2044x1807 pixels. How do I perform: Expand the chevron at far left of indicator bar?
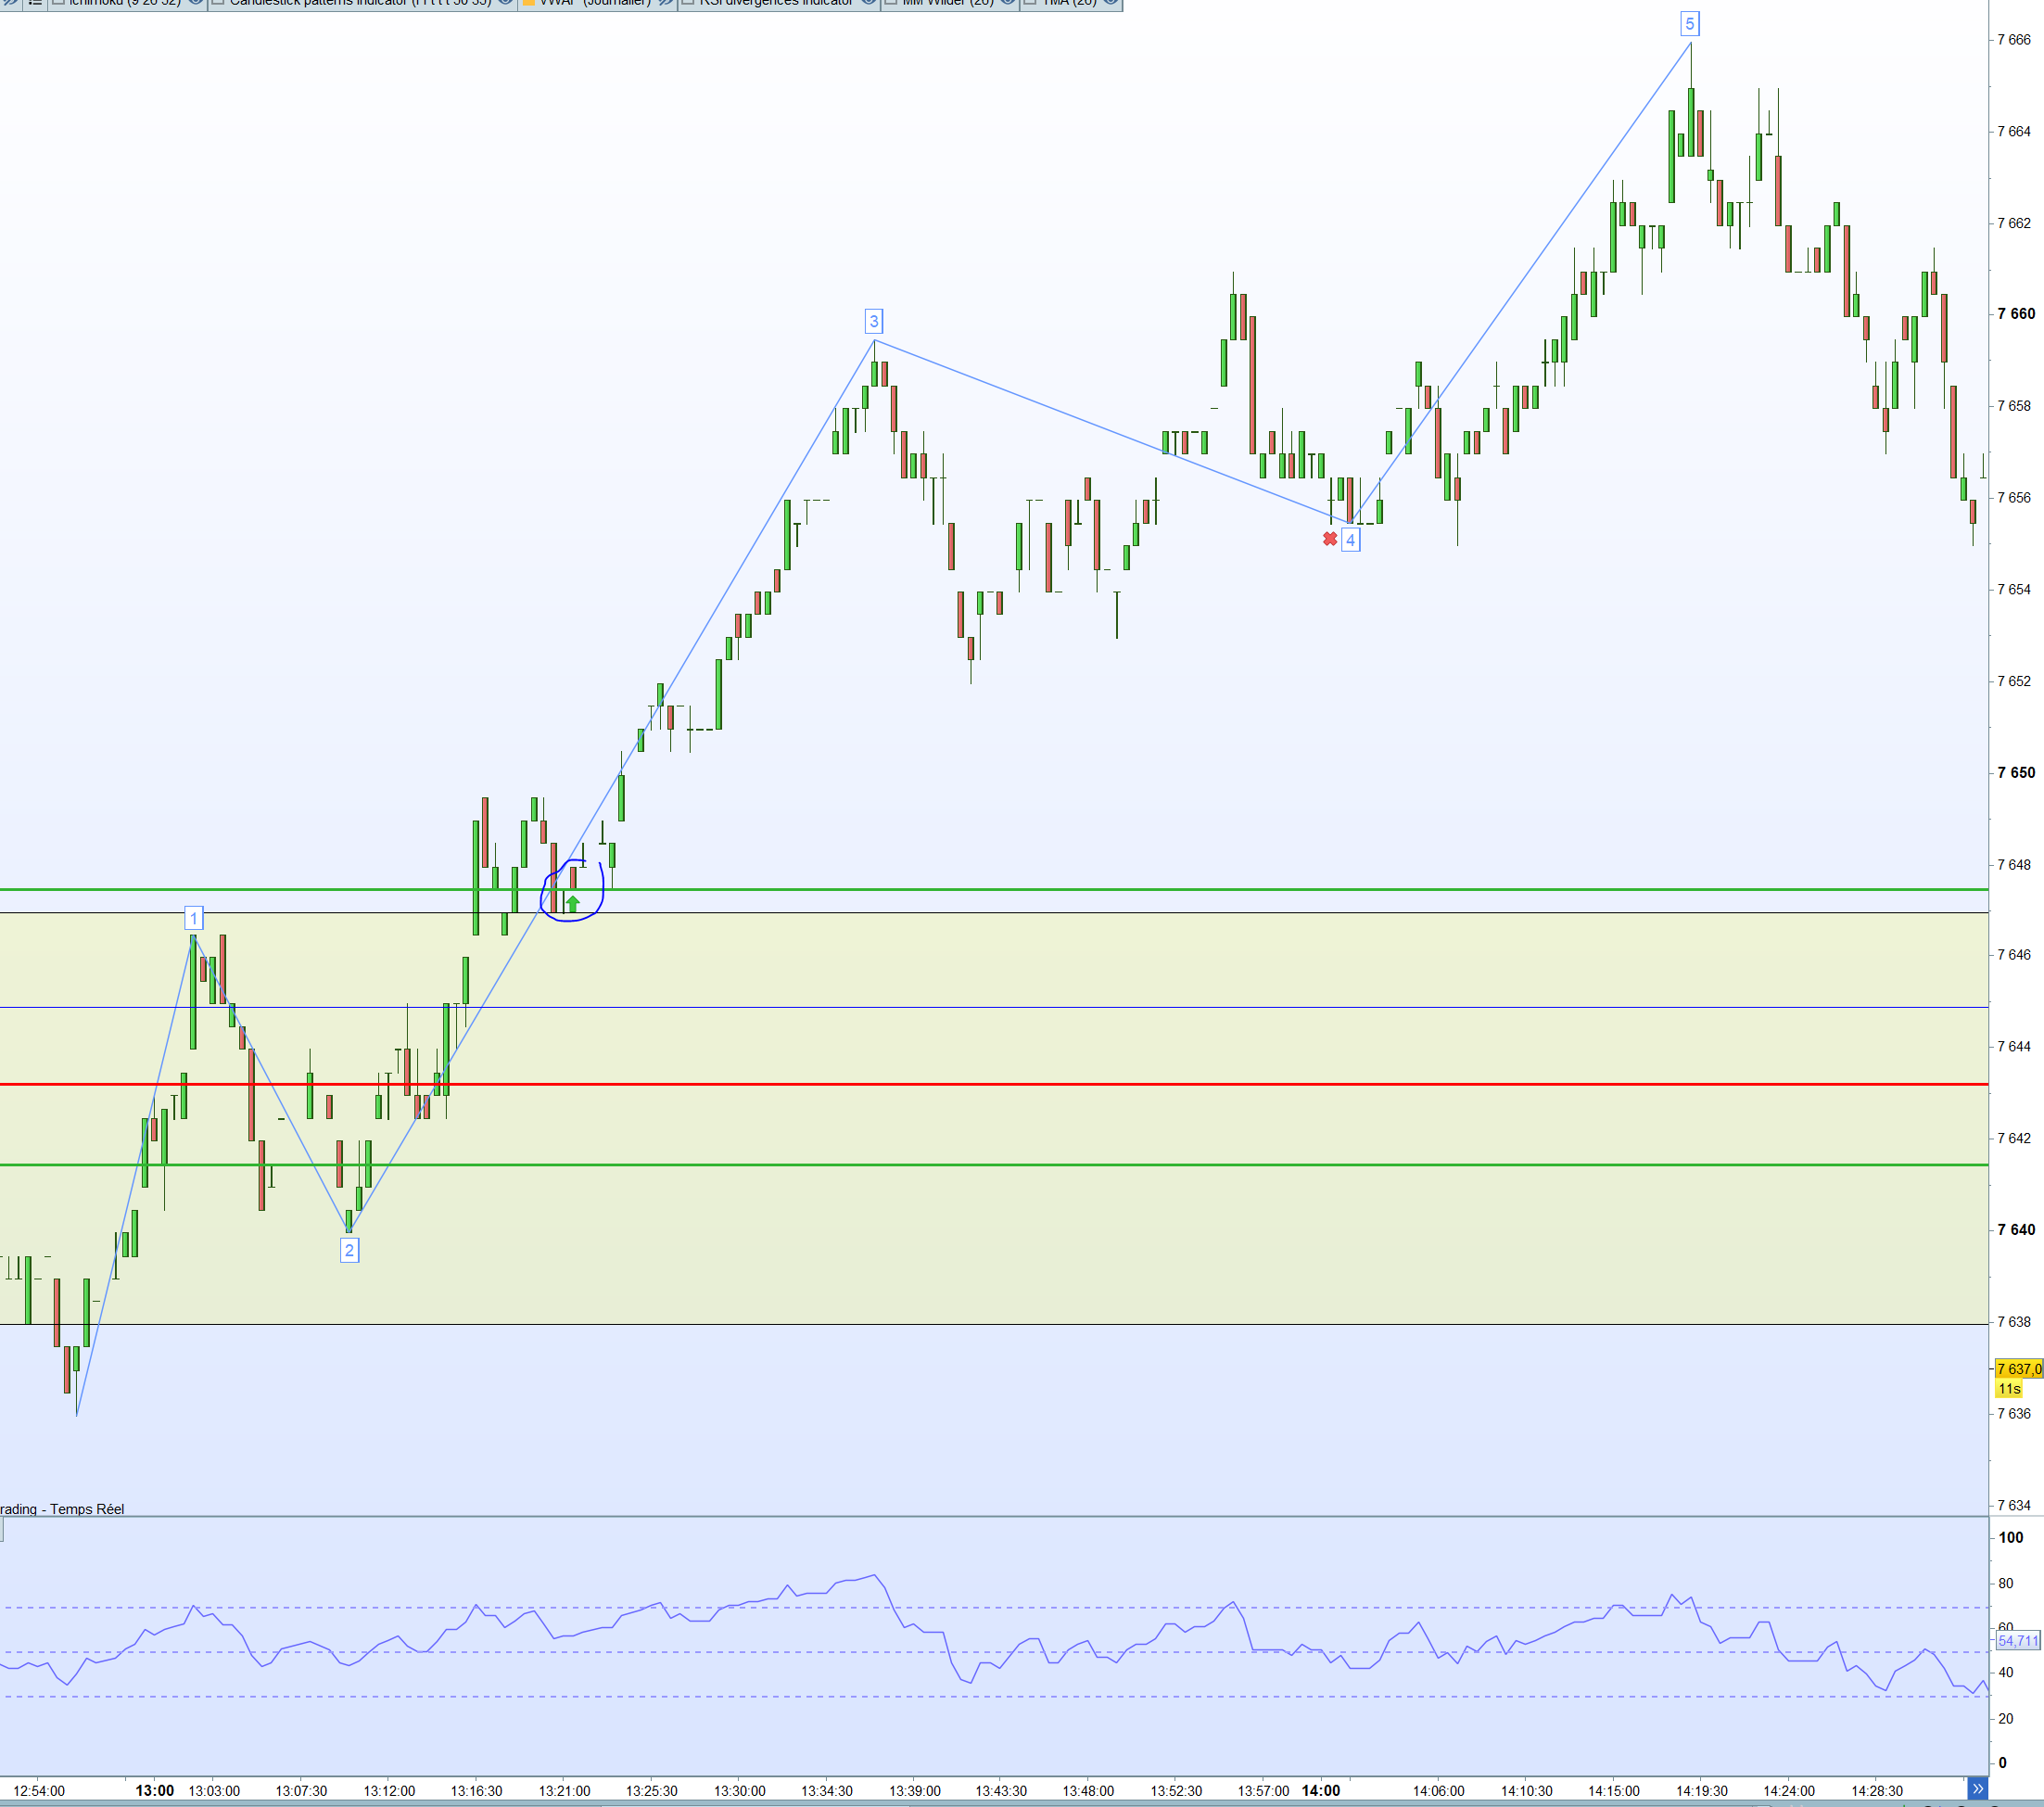pos(10,3)
